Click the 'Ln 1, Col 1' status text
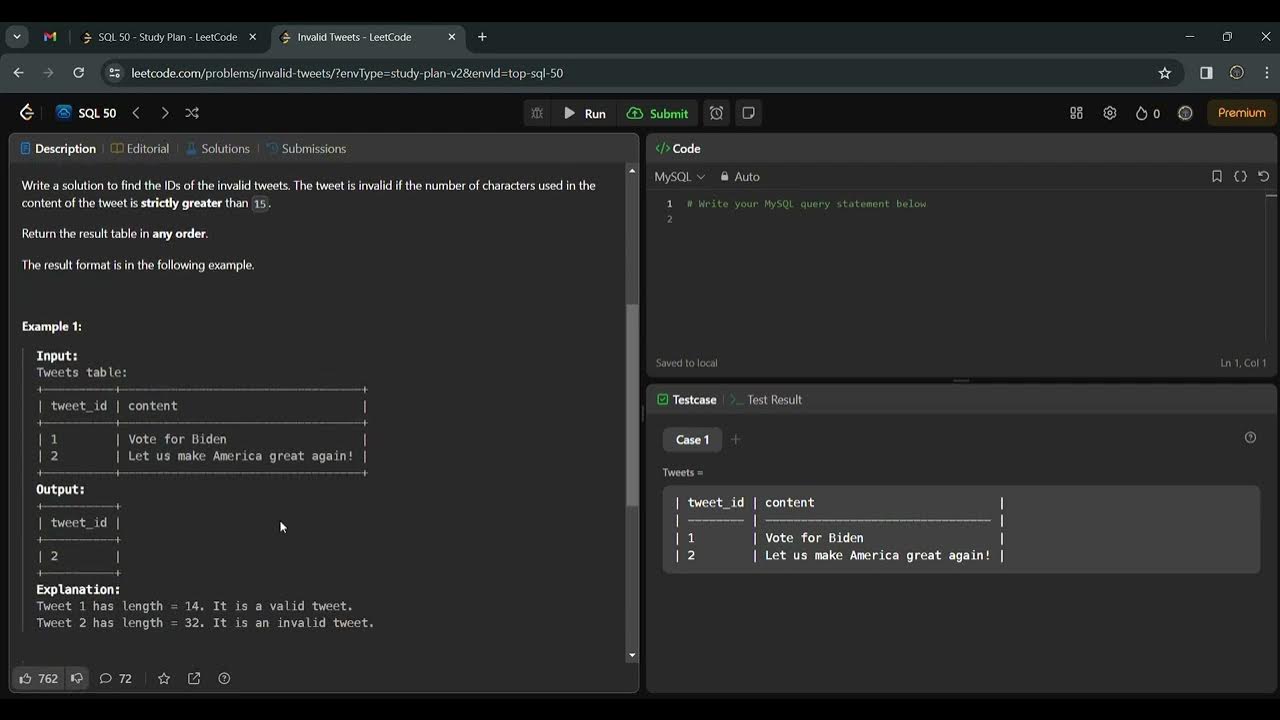Screen dimensions: 1280x720 point(1243,363)
